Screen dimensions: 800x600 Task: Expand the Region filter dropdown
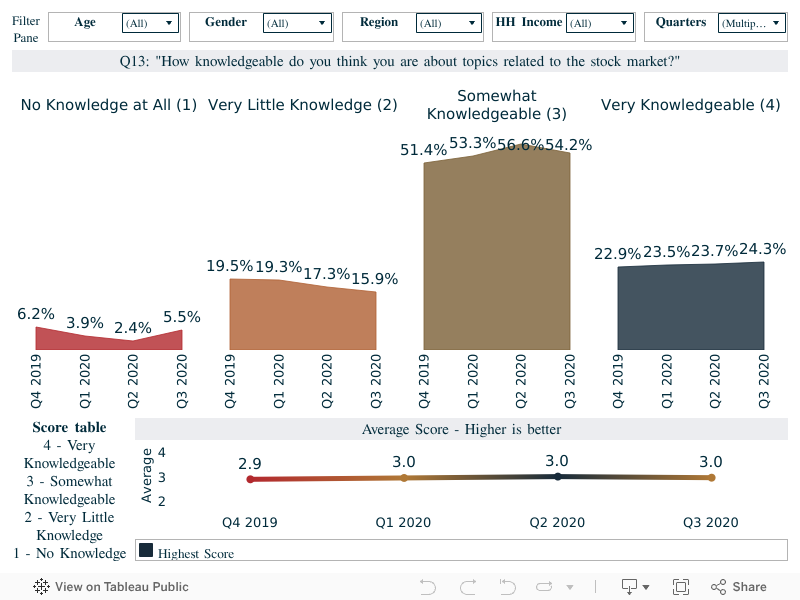(447, 23)
